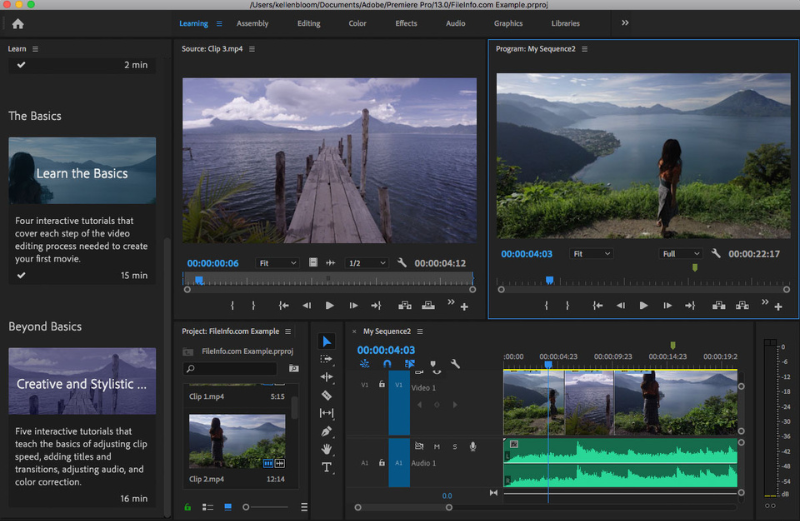Click the Home icon in top bar
This screenshot has height=521, width=800.
click(17, 23)
